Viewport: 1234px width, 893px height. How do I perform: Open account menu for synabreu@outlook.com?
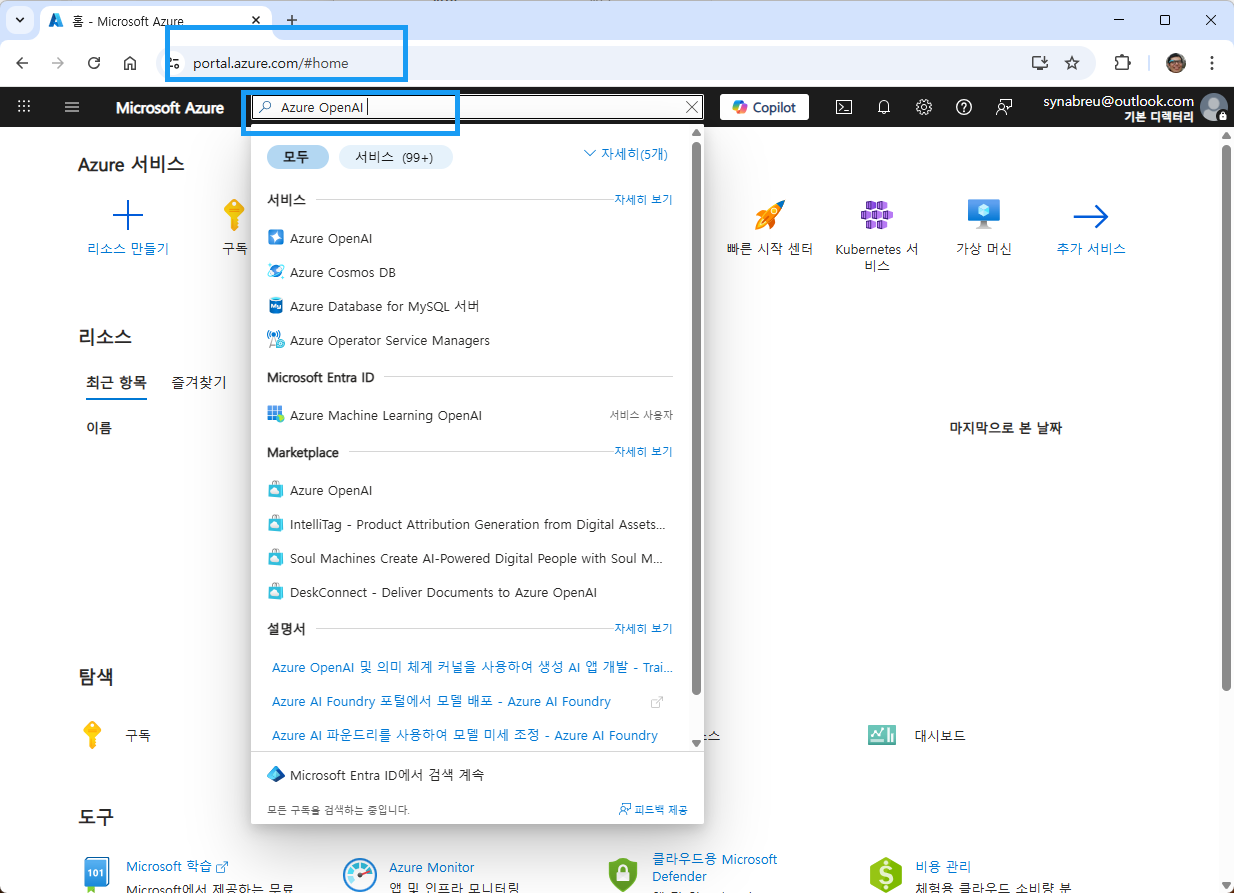coord(1134,108)
